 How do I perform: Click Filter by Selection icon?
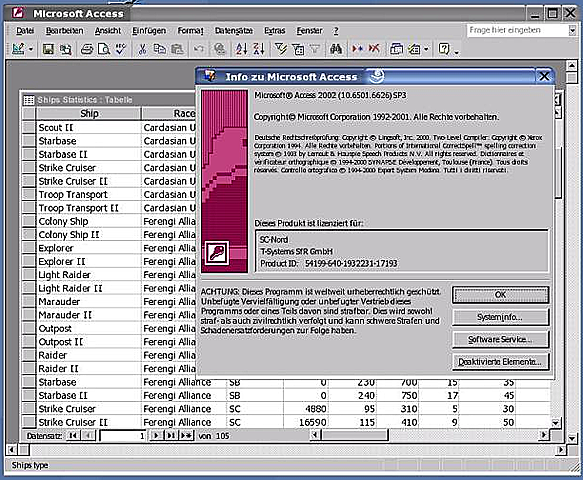pos(281,49)
